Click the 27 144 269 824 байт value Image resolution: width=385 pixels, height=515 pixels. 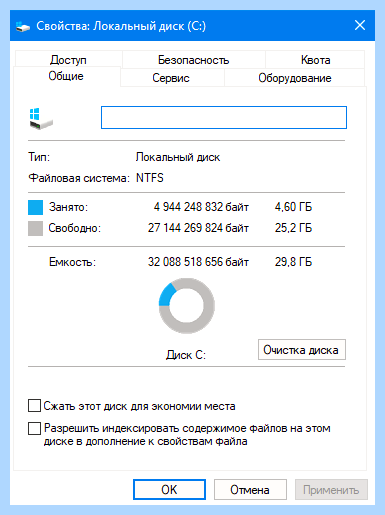click(198, 228)
